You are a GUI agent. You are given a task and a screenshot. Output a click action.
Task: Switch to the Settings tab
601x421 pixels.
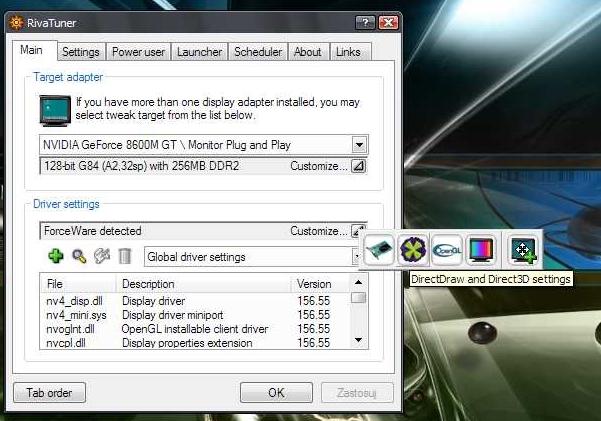(81, 52)
